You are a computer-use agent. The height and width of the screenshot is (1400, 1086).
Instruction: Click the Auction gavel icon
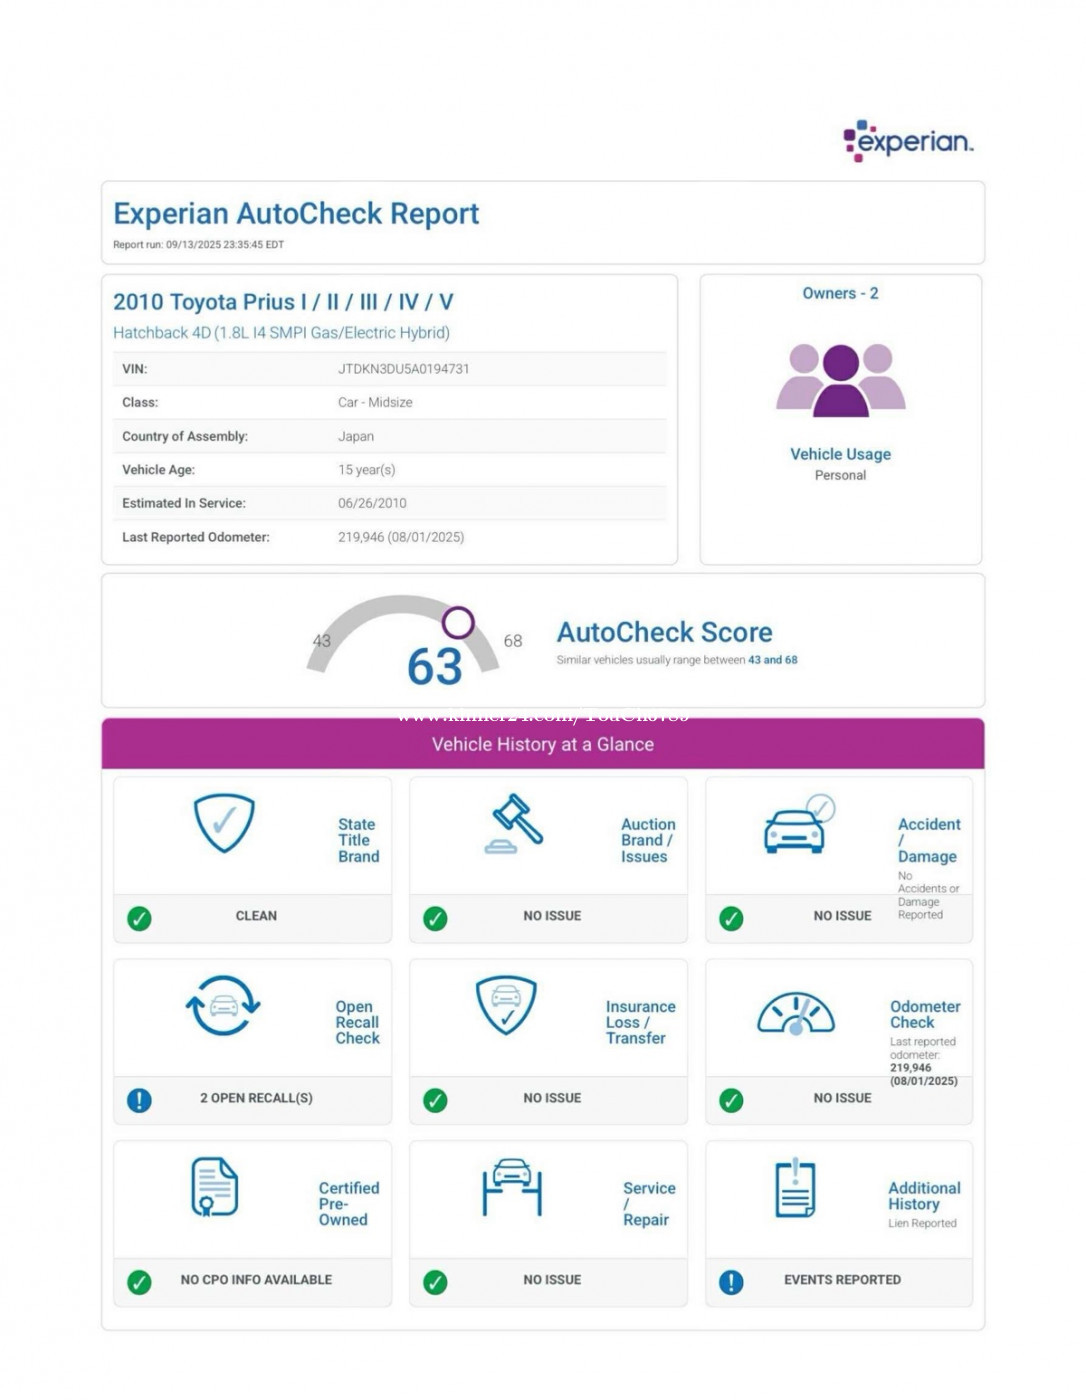(x=514, y=824)
